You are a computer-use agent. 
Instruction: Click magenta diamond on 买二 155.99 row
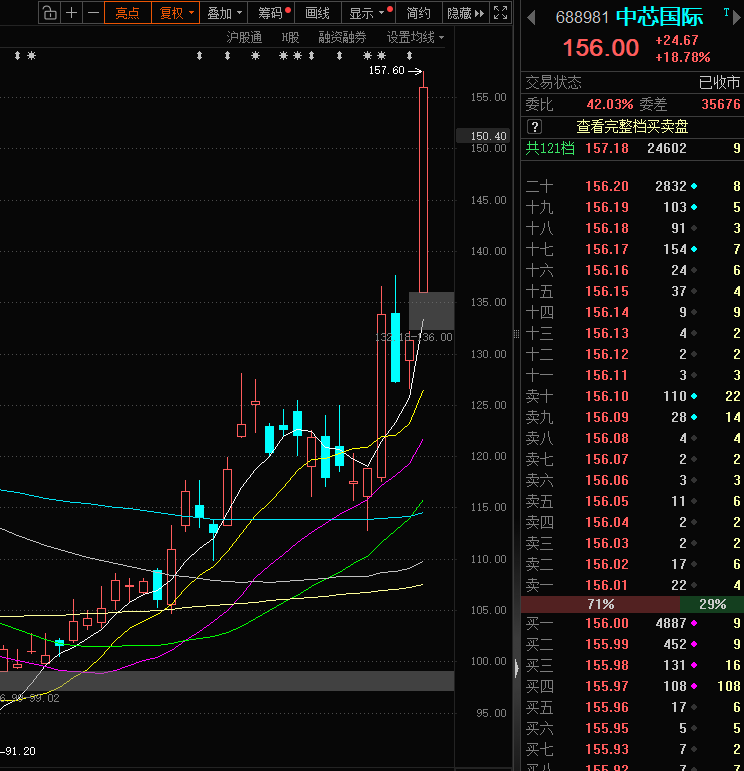coord(694,645)
